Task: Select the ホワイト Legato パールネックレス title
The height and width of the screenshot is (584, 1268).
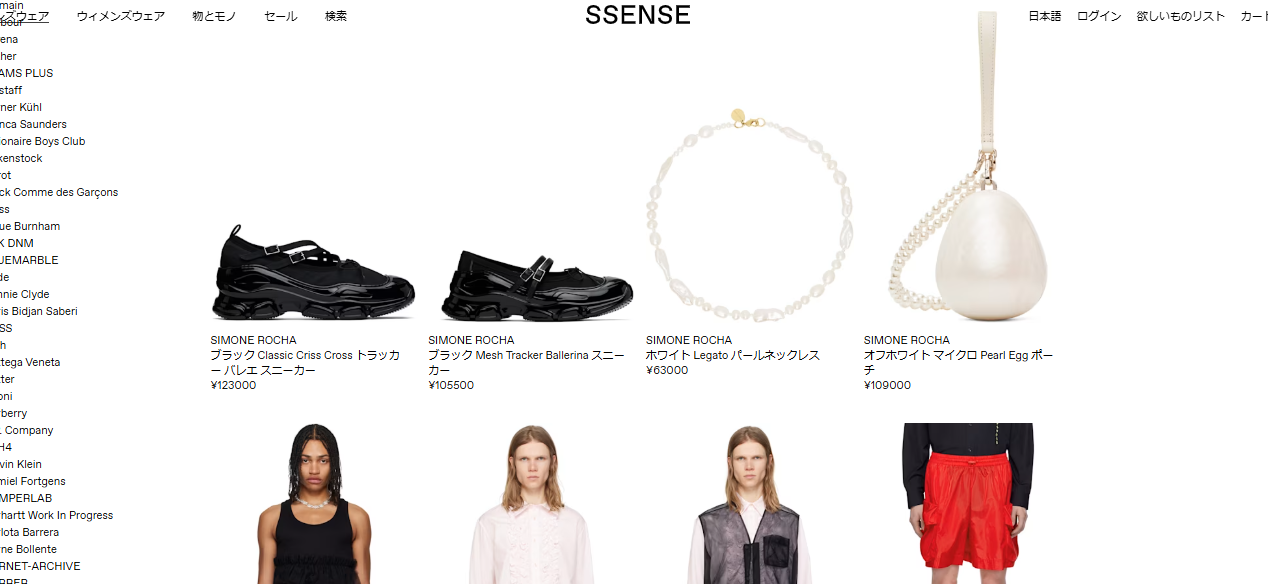Action: click(732, 355)
